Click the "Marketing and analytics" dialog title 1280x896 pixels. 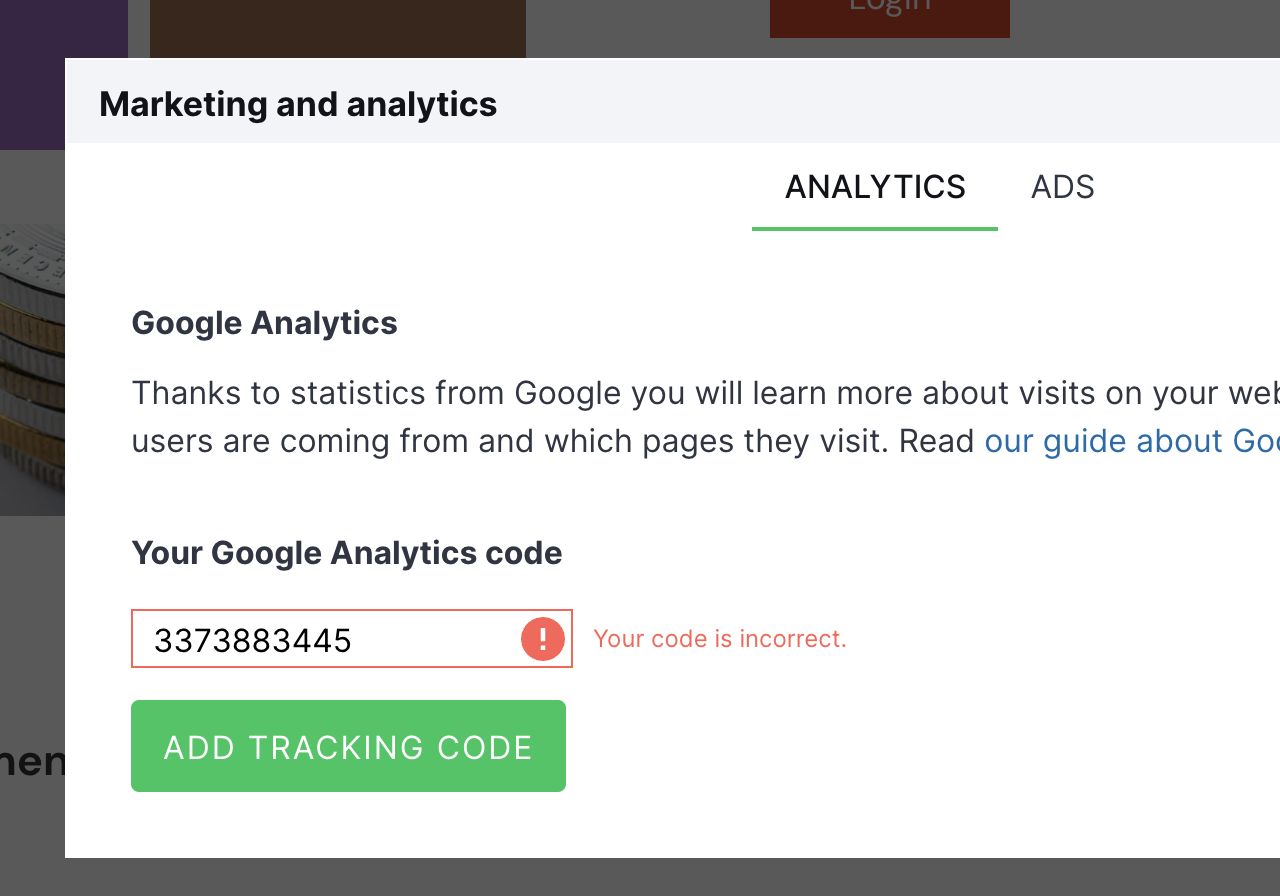(x=298, y=104)
